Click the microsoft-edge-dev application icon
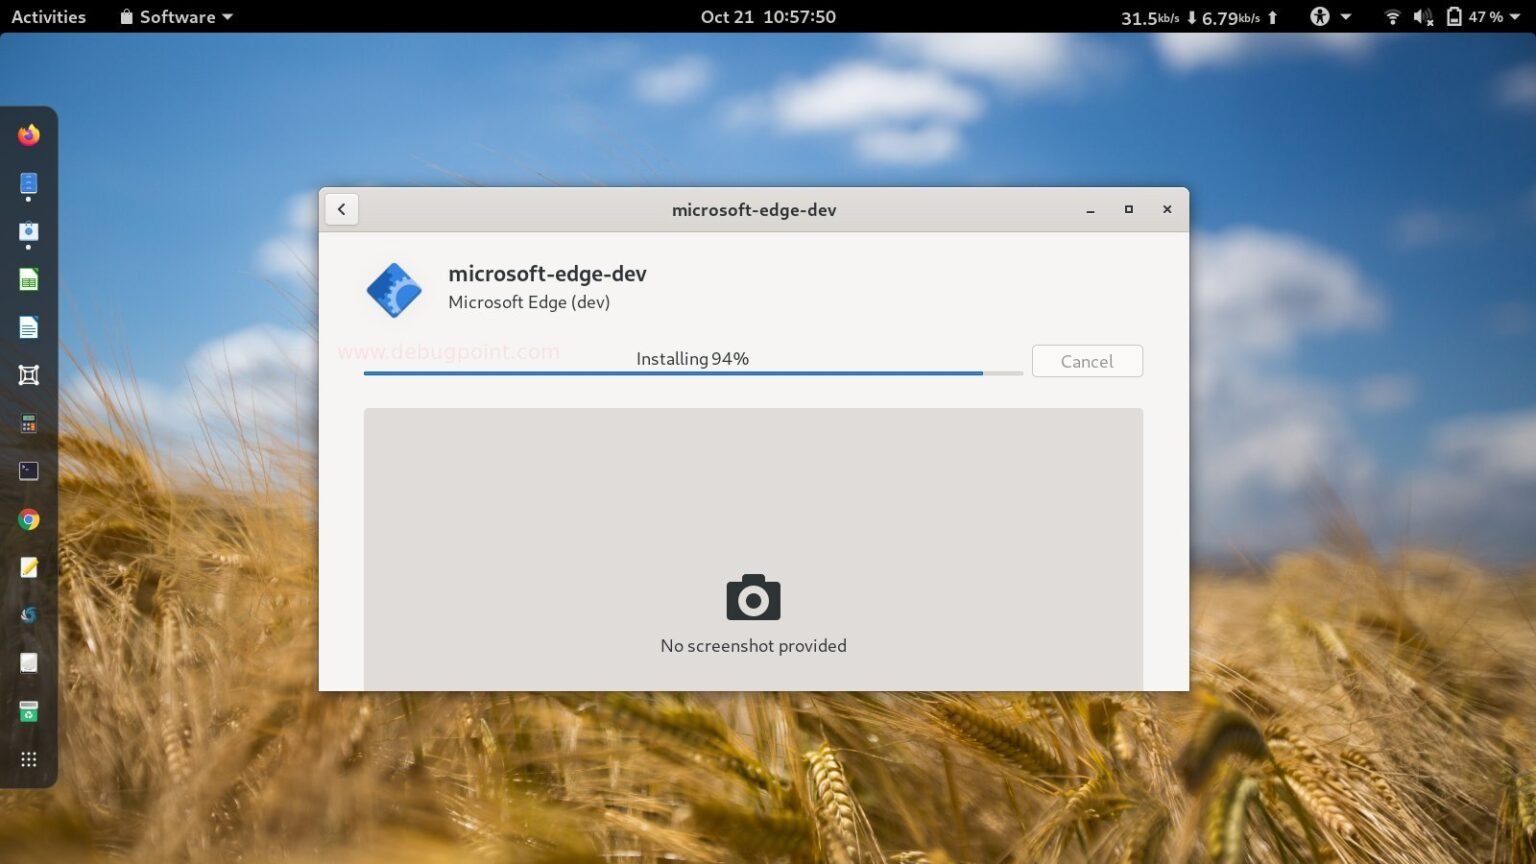Screen dimensions: 1536x864 (x=394, y=290)
